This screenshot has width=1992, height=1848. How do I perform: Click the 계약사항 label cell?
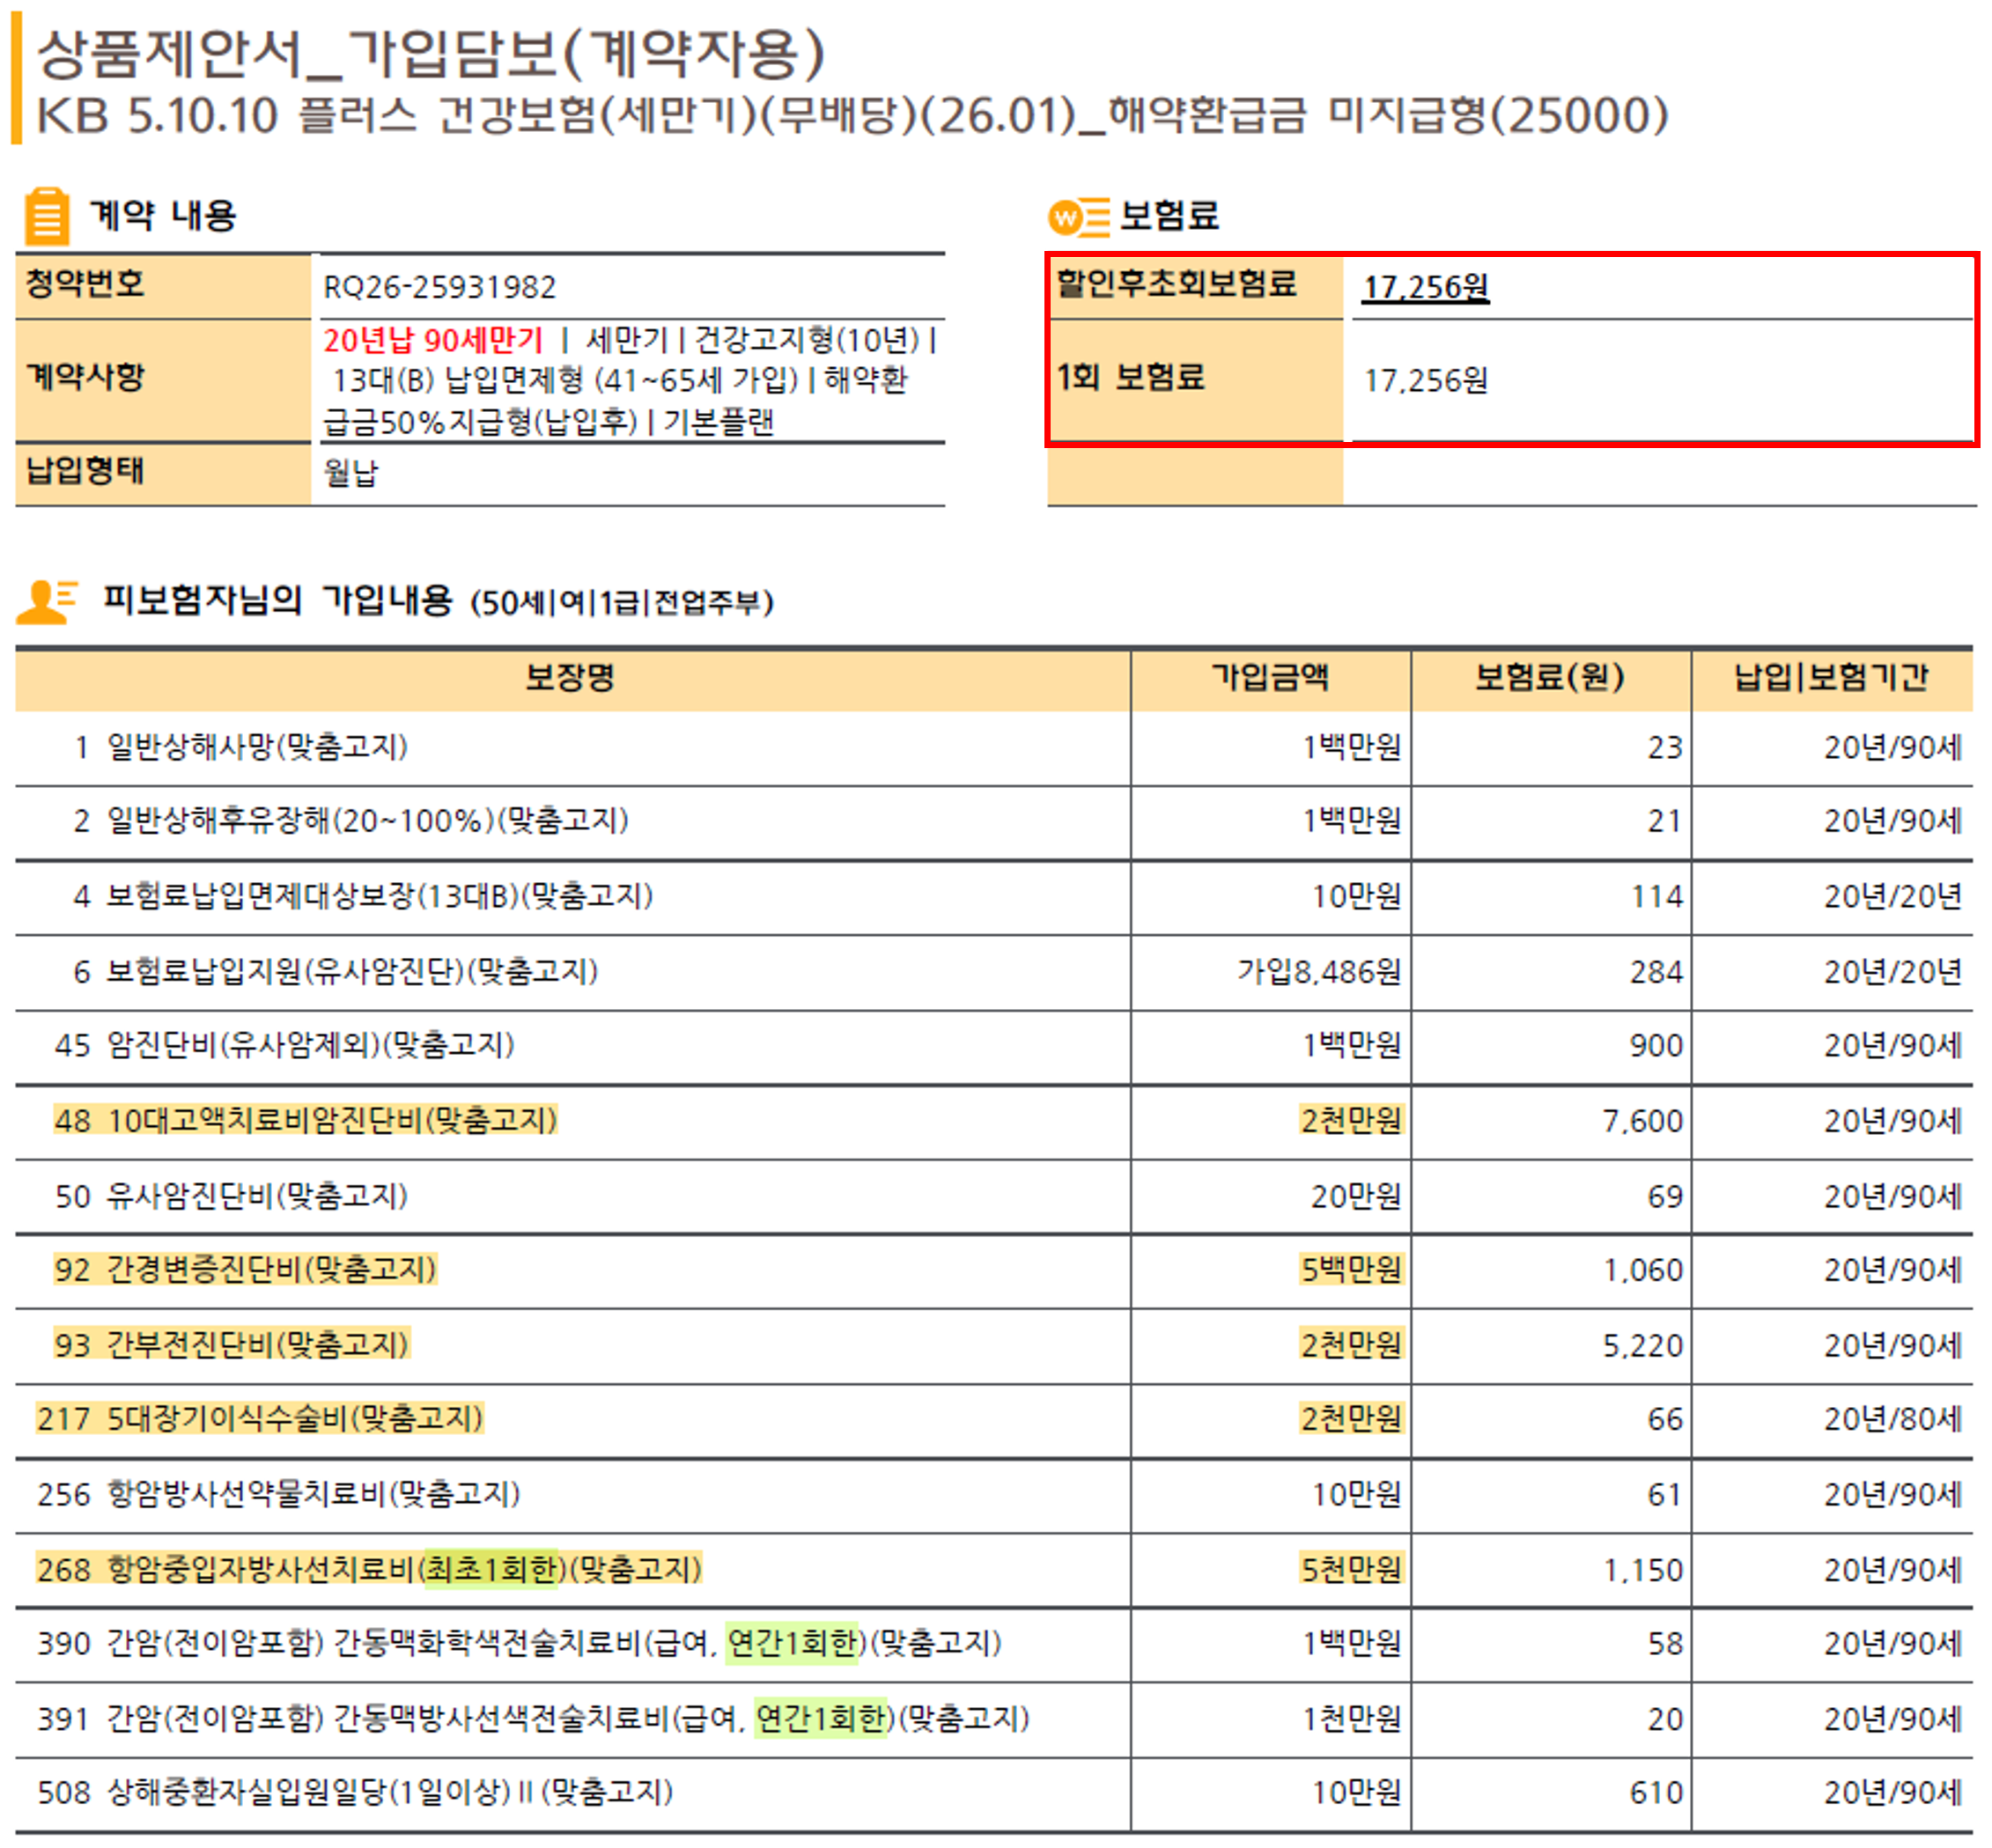(163, 380)
